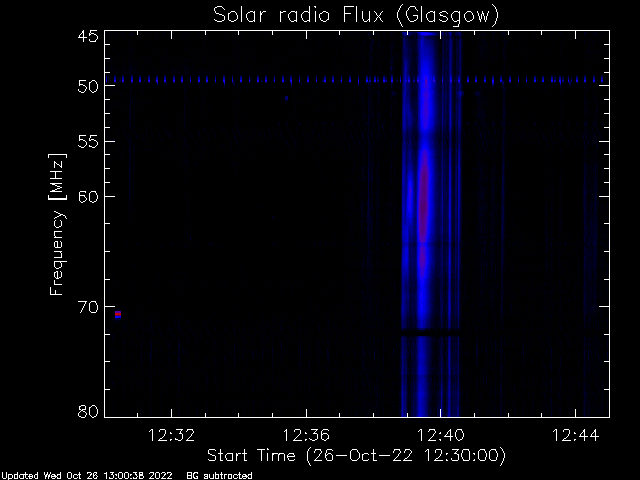Click the 12:32 time axis label
The image size is (640, 480).
click(171, 435)
